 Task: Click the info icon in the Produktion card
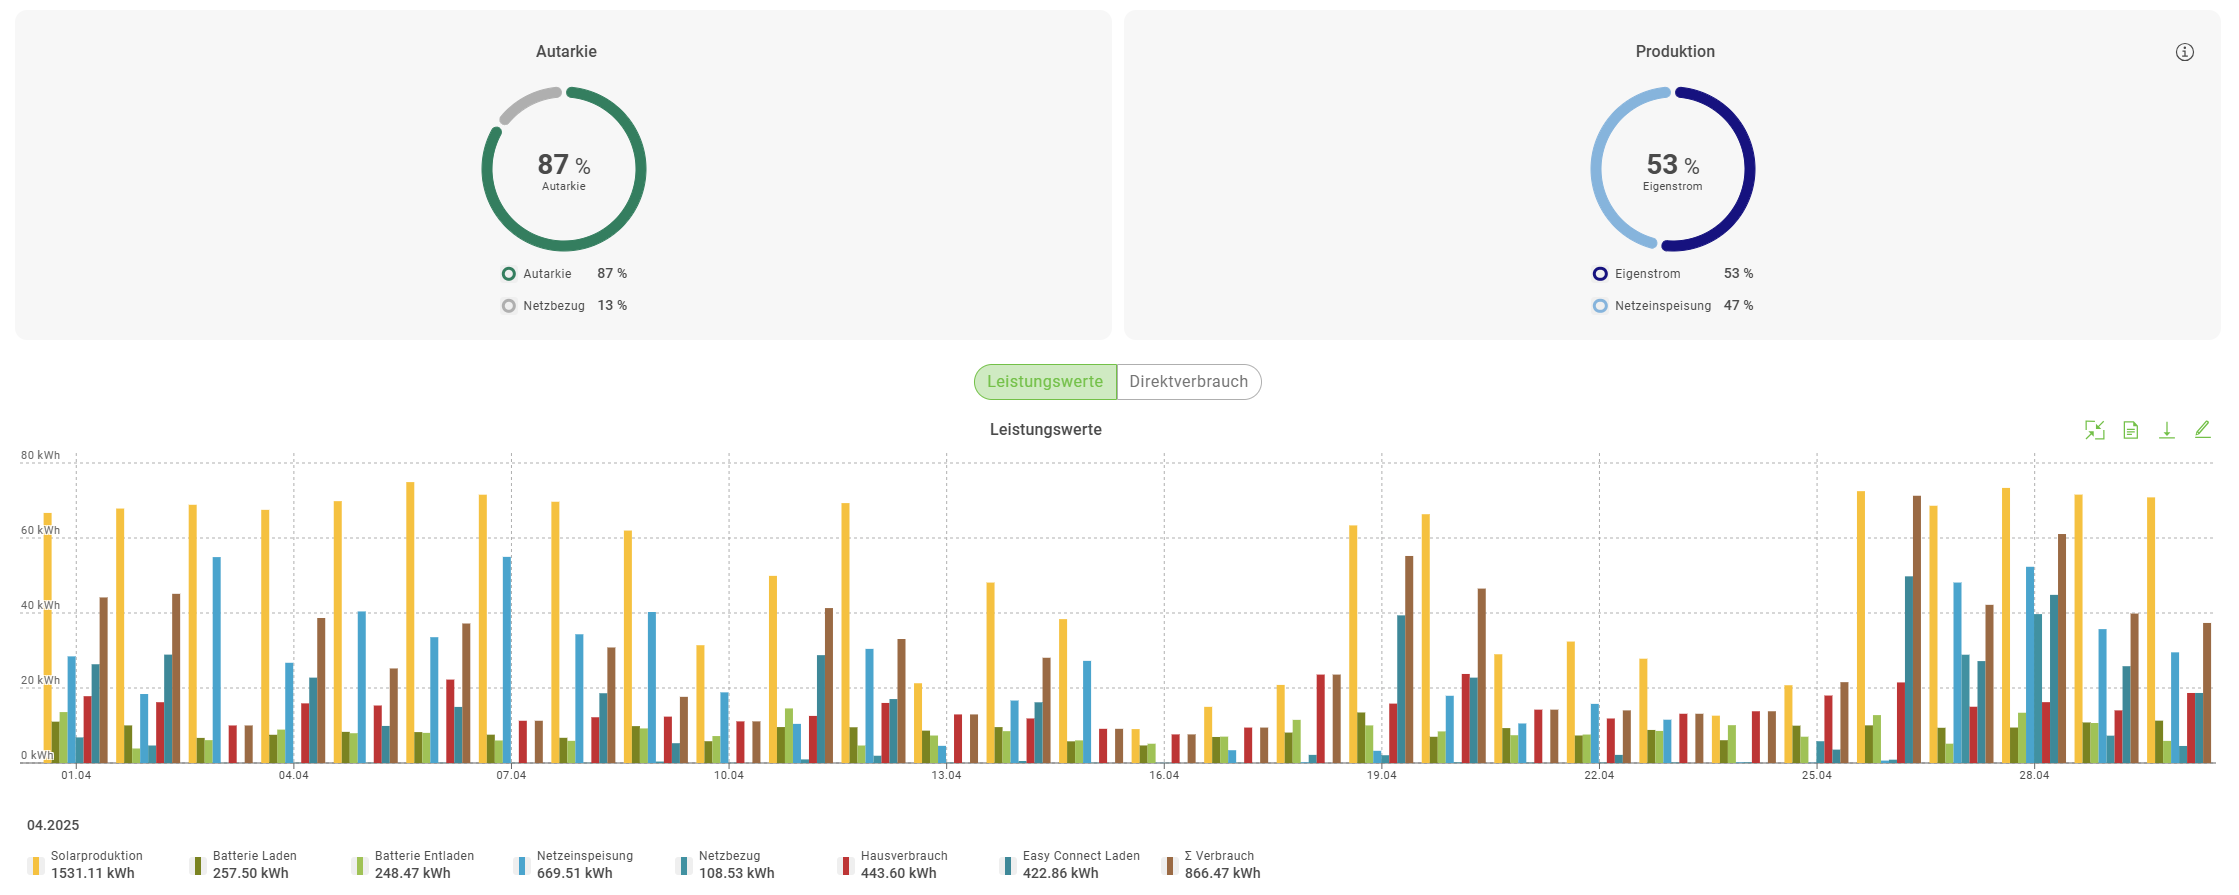[x=2184, y=52]
